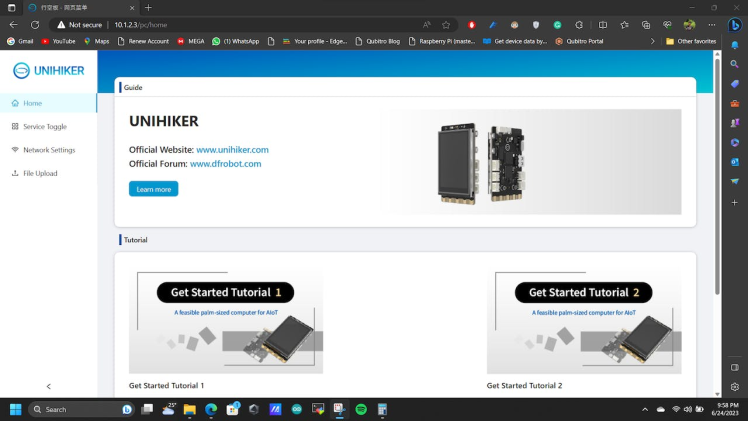Click the Learn more button

click(154, 189)
